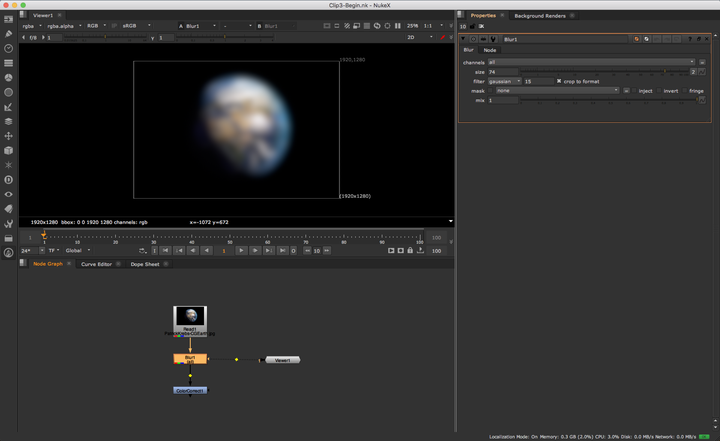Enable the mask invert checkbox
720x441 pixels.
pos(660,90)
